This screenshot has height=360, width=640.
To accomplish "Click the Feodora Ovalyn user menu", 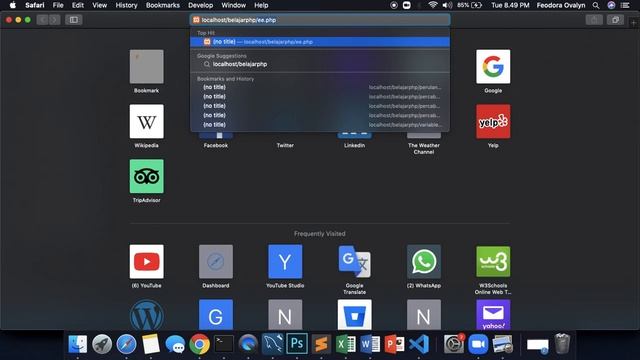I will click(x=561, y=5).
